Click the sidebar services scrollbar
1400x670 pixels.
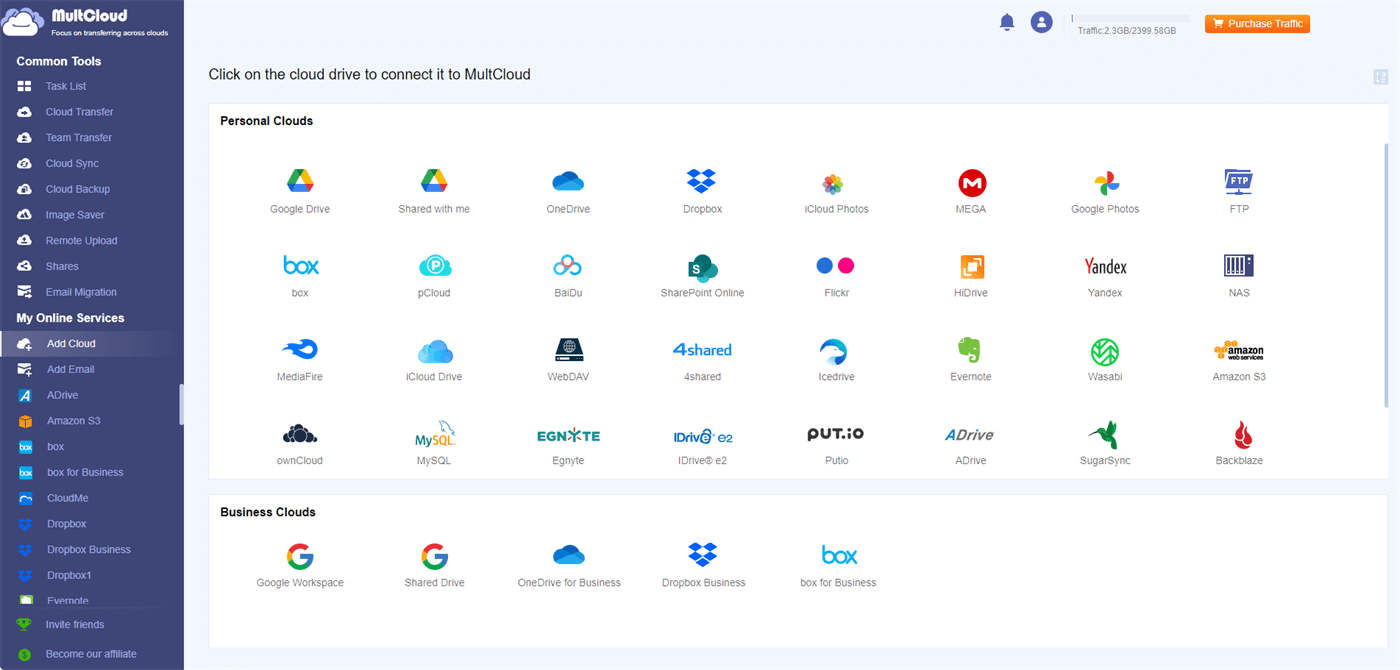181,404
